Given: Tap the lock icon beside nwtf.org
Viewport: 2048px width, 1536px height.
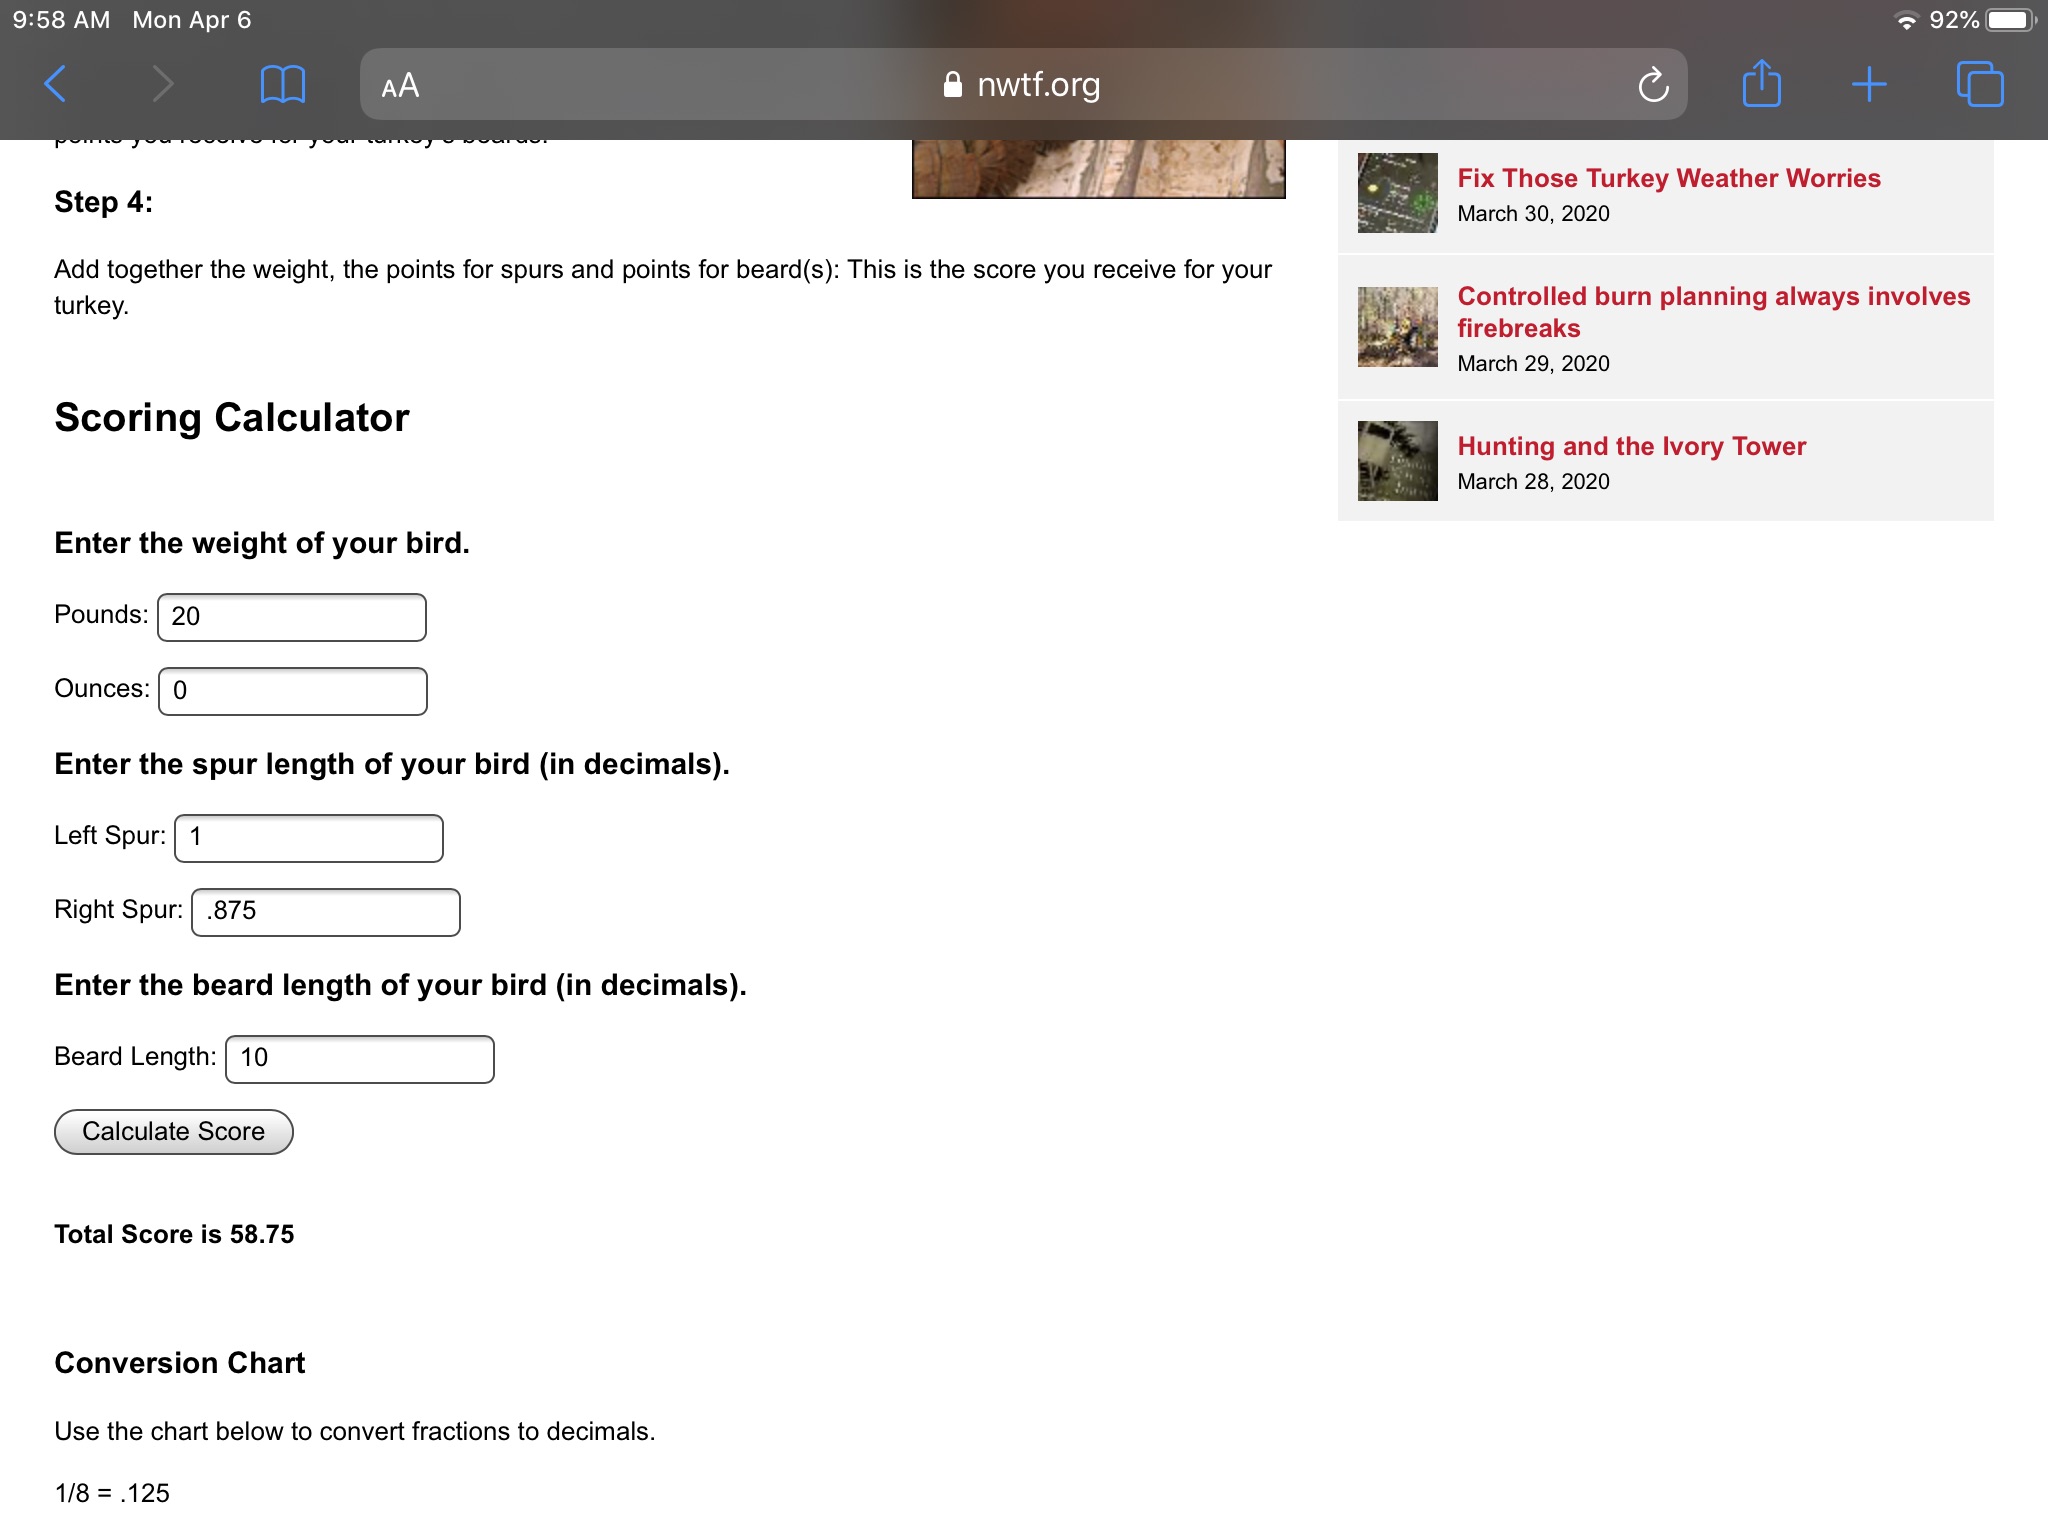Looking at the screenshot, I should click(952, 84).
